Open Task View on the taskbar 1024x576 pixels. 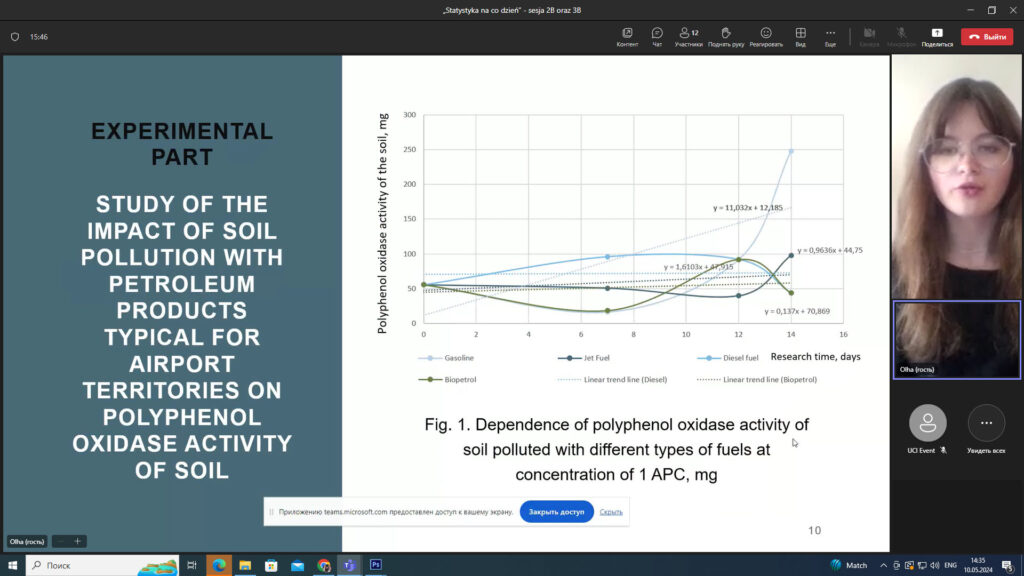pyautogui.click(x=192, y=565)
